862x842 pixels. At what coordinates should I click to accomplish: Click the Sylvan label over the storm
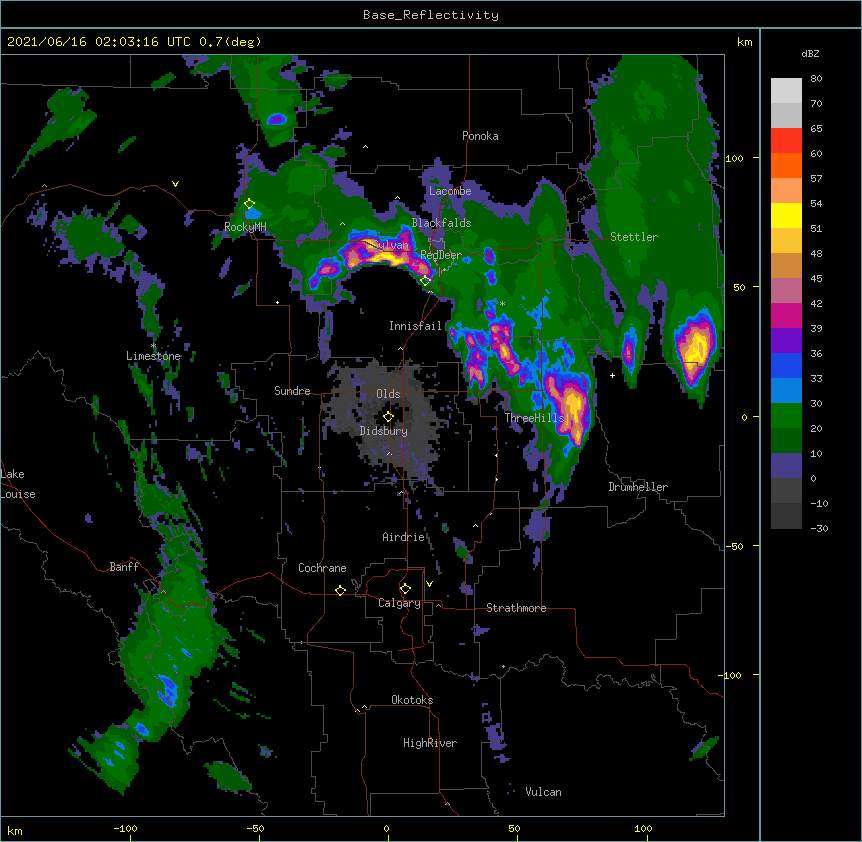click(391, 246)
